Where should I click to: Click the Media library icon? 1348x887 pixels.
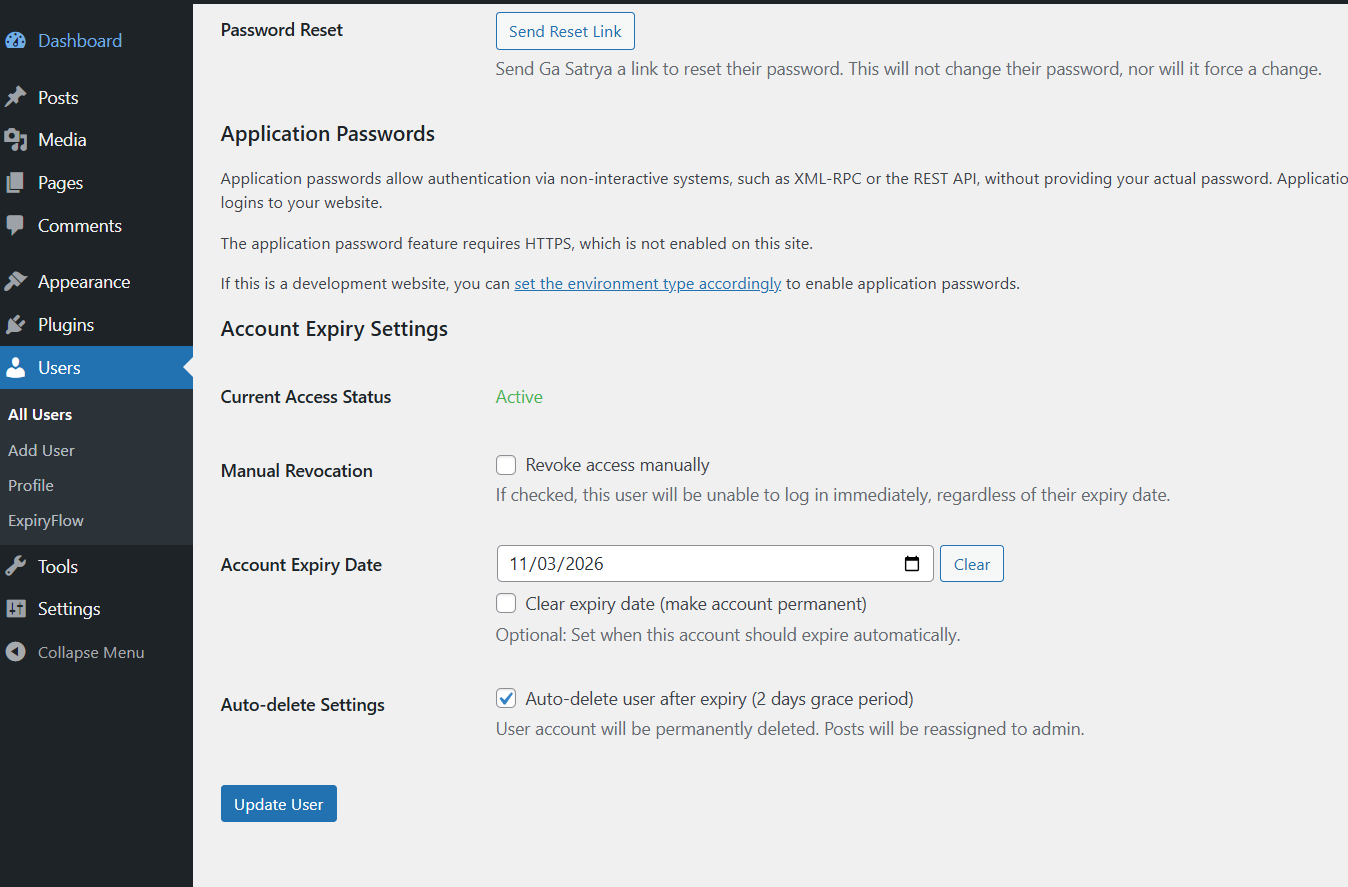point(15,140)
